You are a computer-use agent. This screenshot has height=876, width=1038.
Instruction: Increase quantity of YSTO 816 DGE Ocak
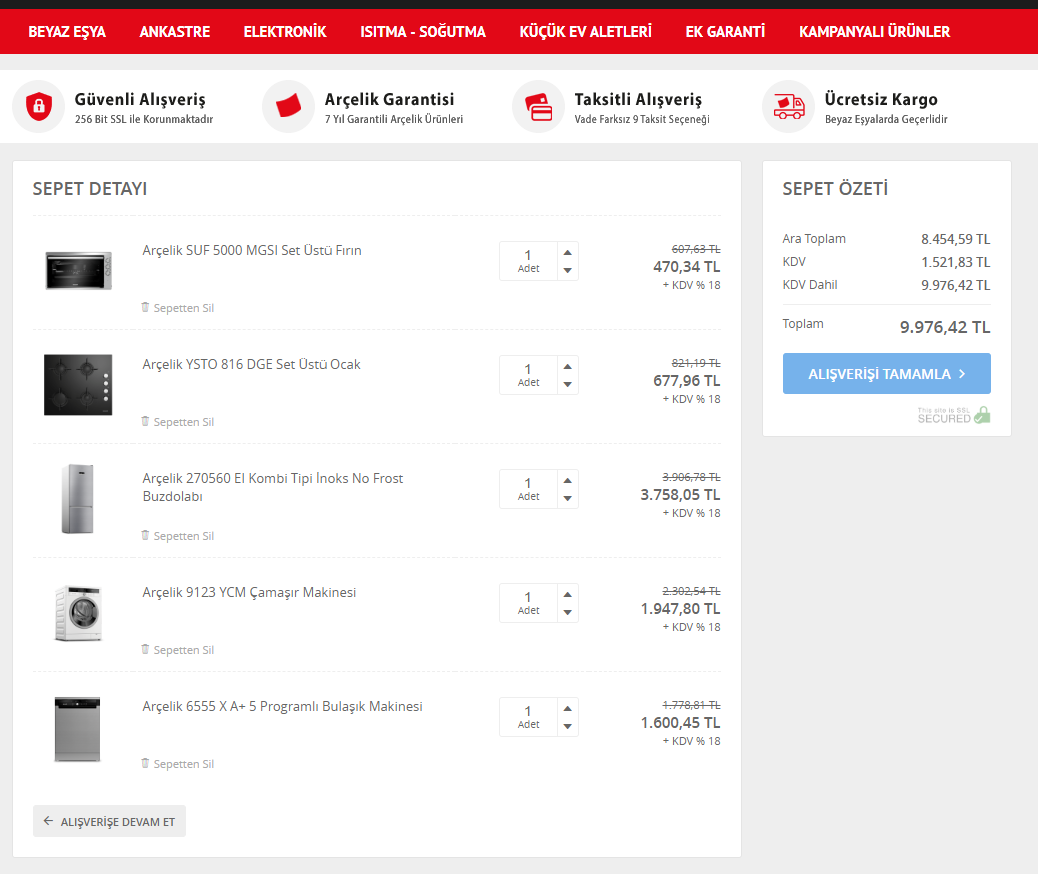[567, 366]
